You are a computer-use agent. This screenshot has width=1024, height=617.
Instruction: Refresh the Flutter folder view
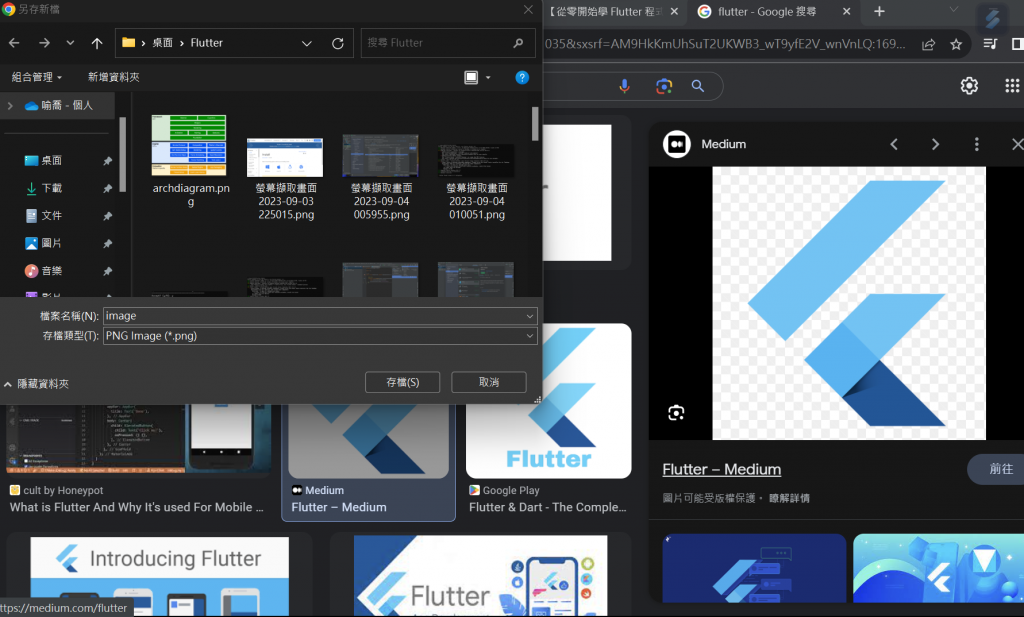338,43
